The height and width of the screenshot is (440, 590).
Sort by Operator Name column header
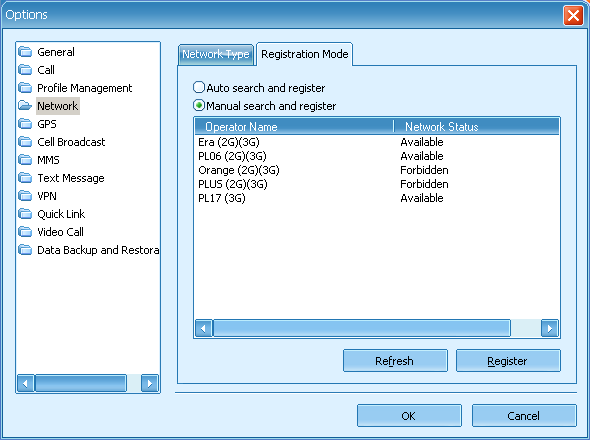coord(294,127)
